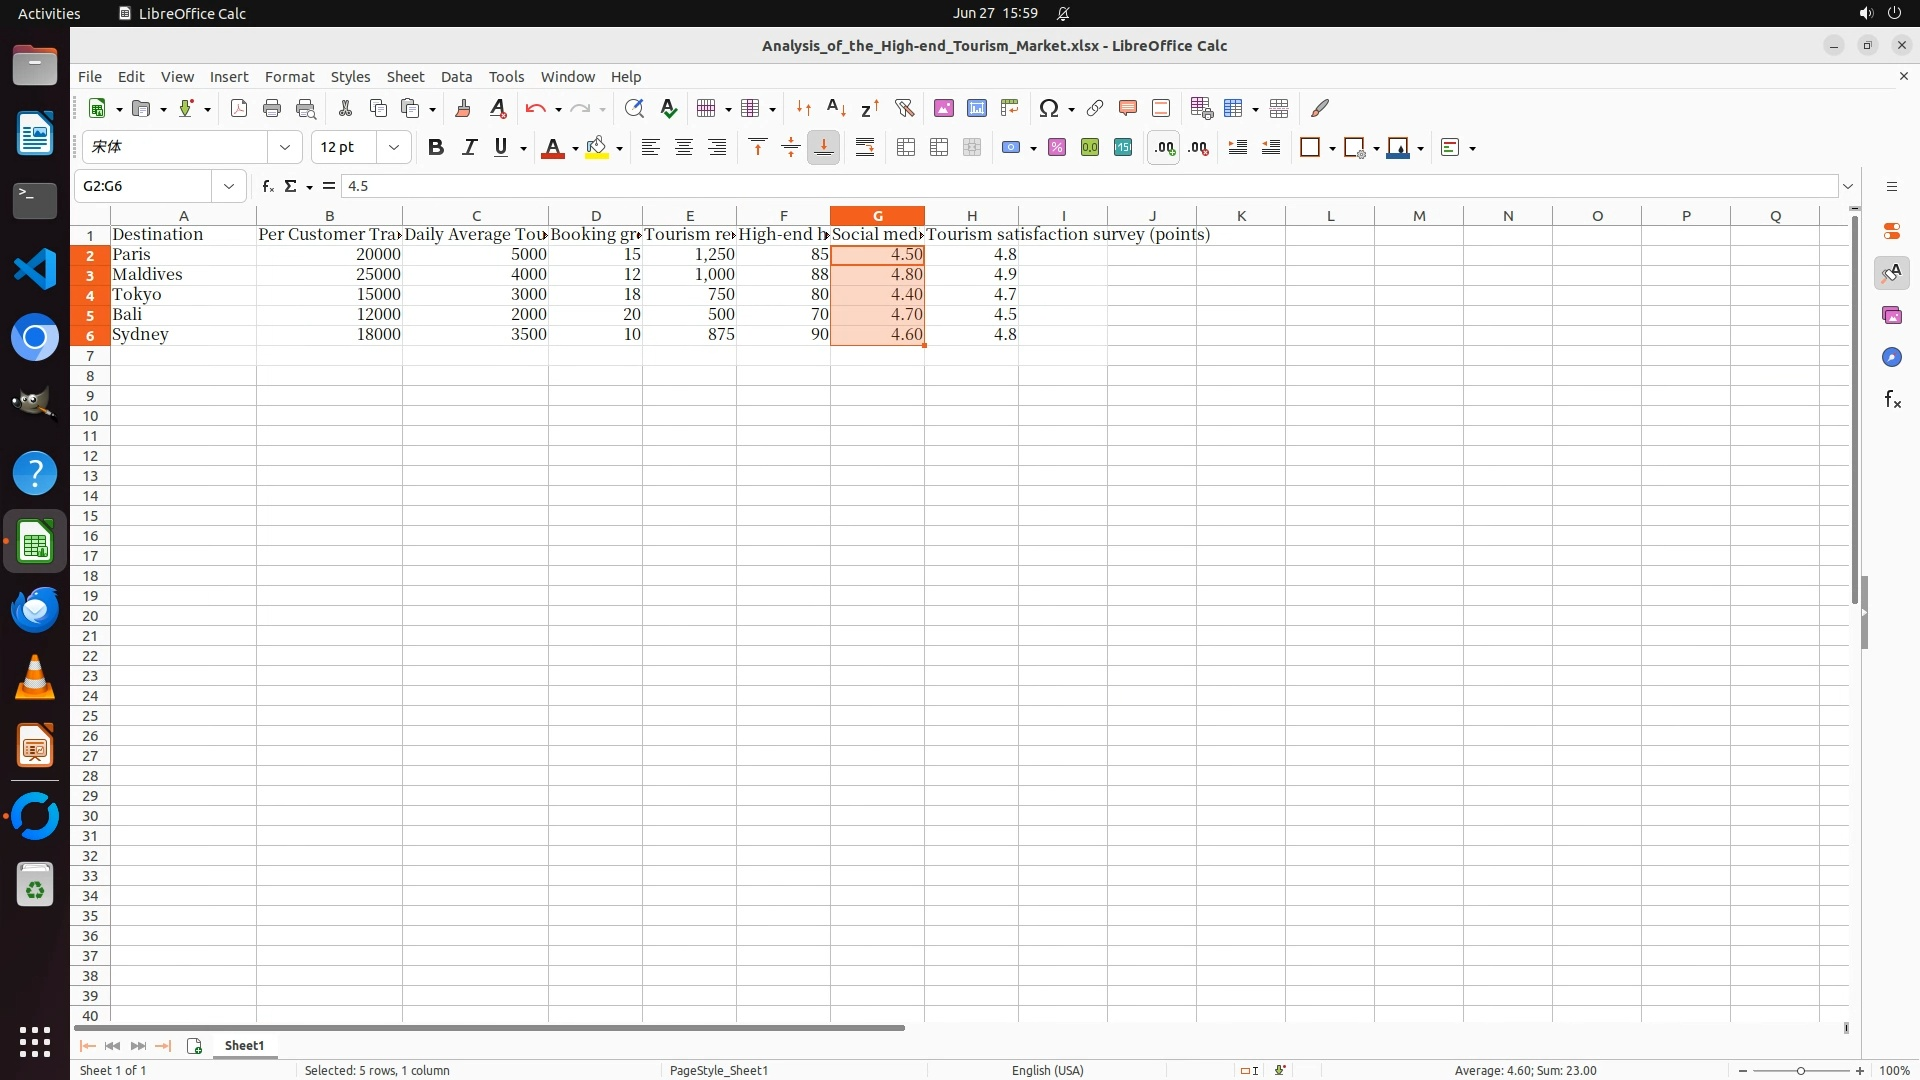Viewport: 1920px width, 1080px height.
Task: Click the Print toolbar icon
Action: [x=272, y=108]
